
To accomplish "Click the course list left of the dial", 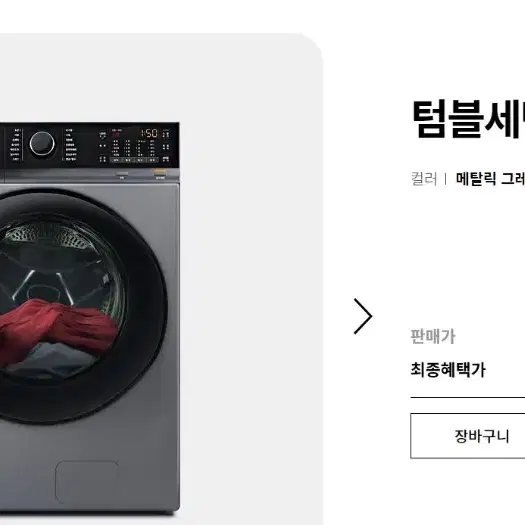I will 16,144.
